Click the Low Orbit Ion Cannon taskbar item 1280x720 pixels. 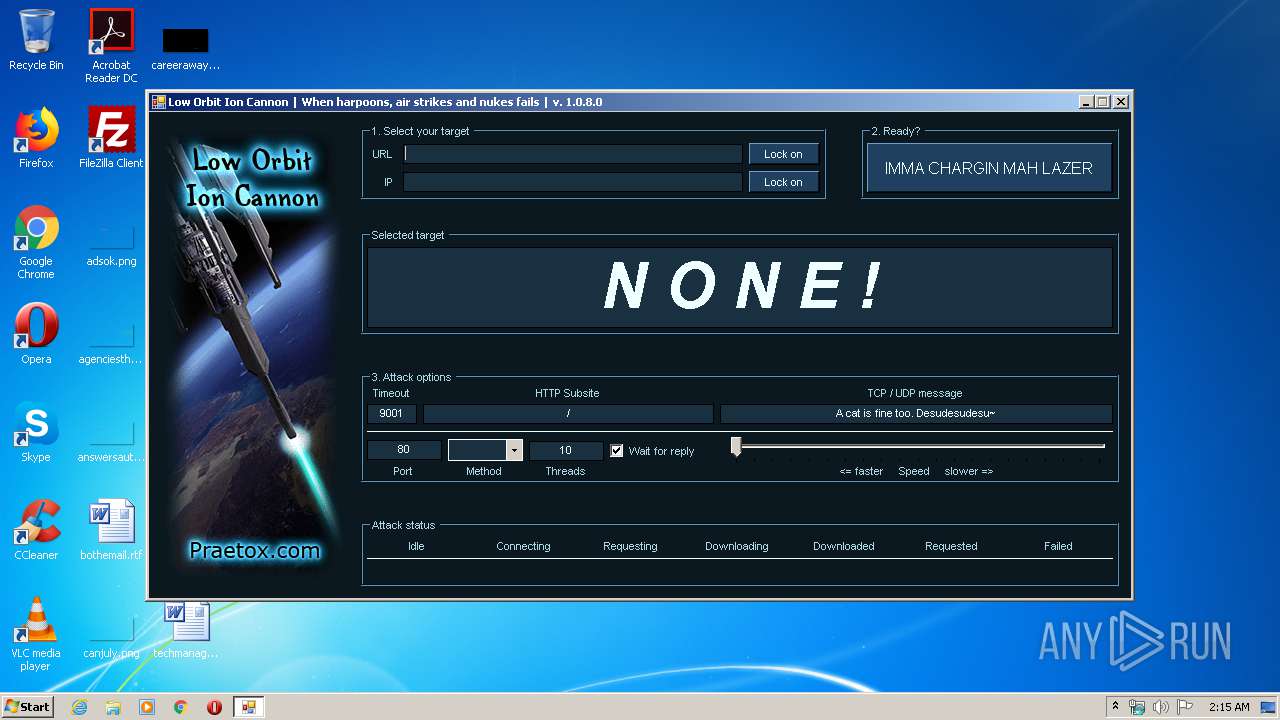coord(248,707)
